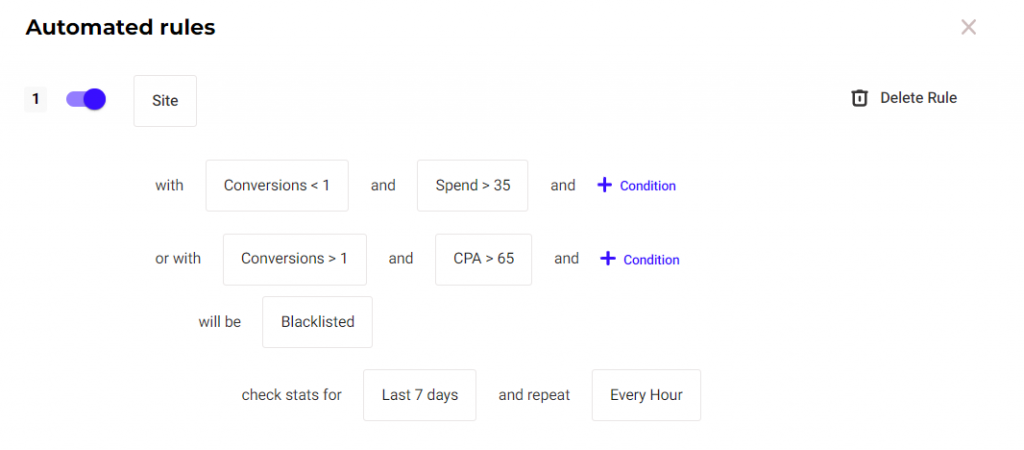
Task: Click plus icon in 'or with' row
Action: 608,259
